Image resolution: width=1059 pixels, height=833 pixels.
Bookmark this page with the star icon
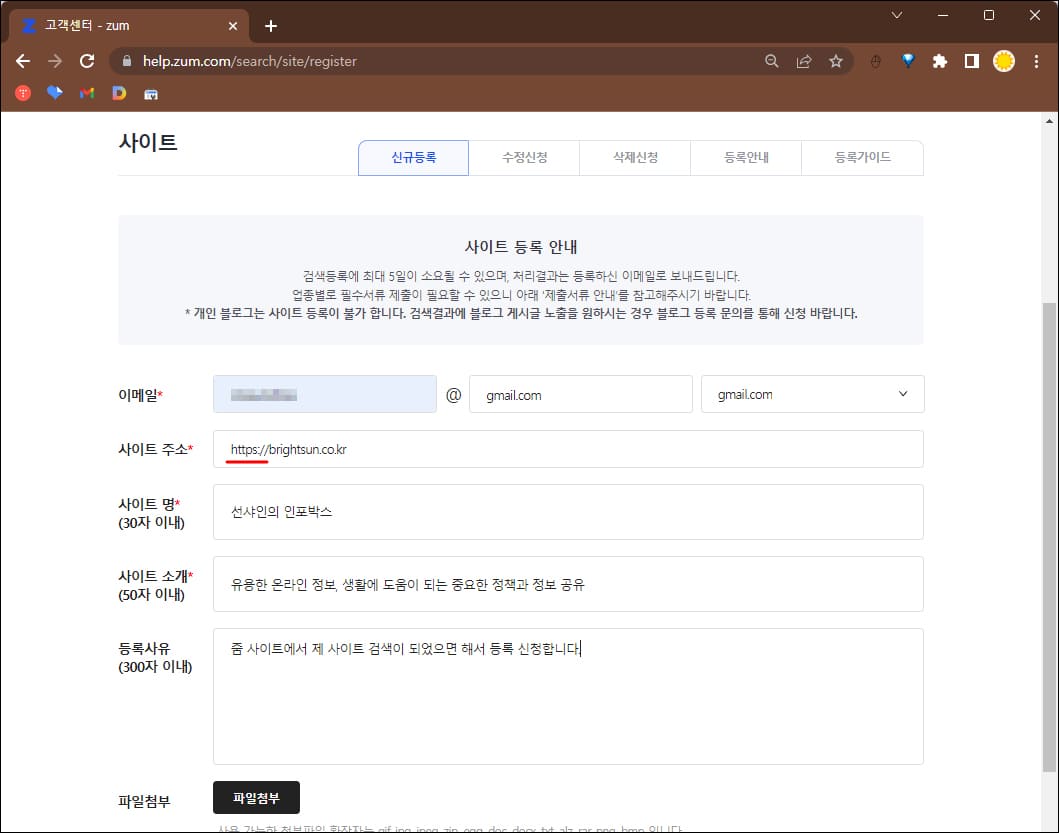click(x=837, y=61)
